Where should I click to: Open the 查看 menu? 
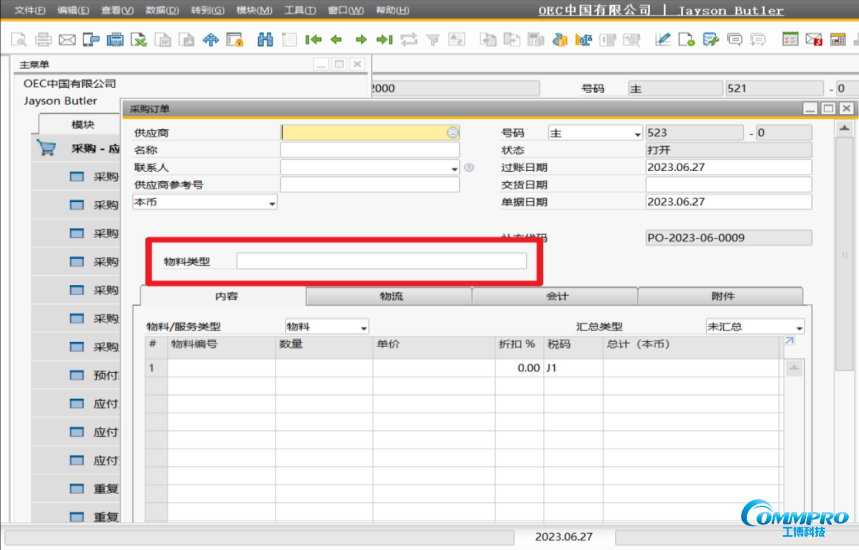click(x=118, y=10)
